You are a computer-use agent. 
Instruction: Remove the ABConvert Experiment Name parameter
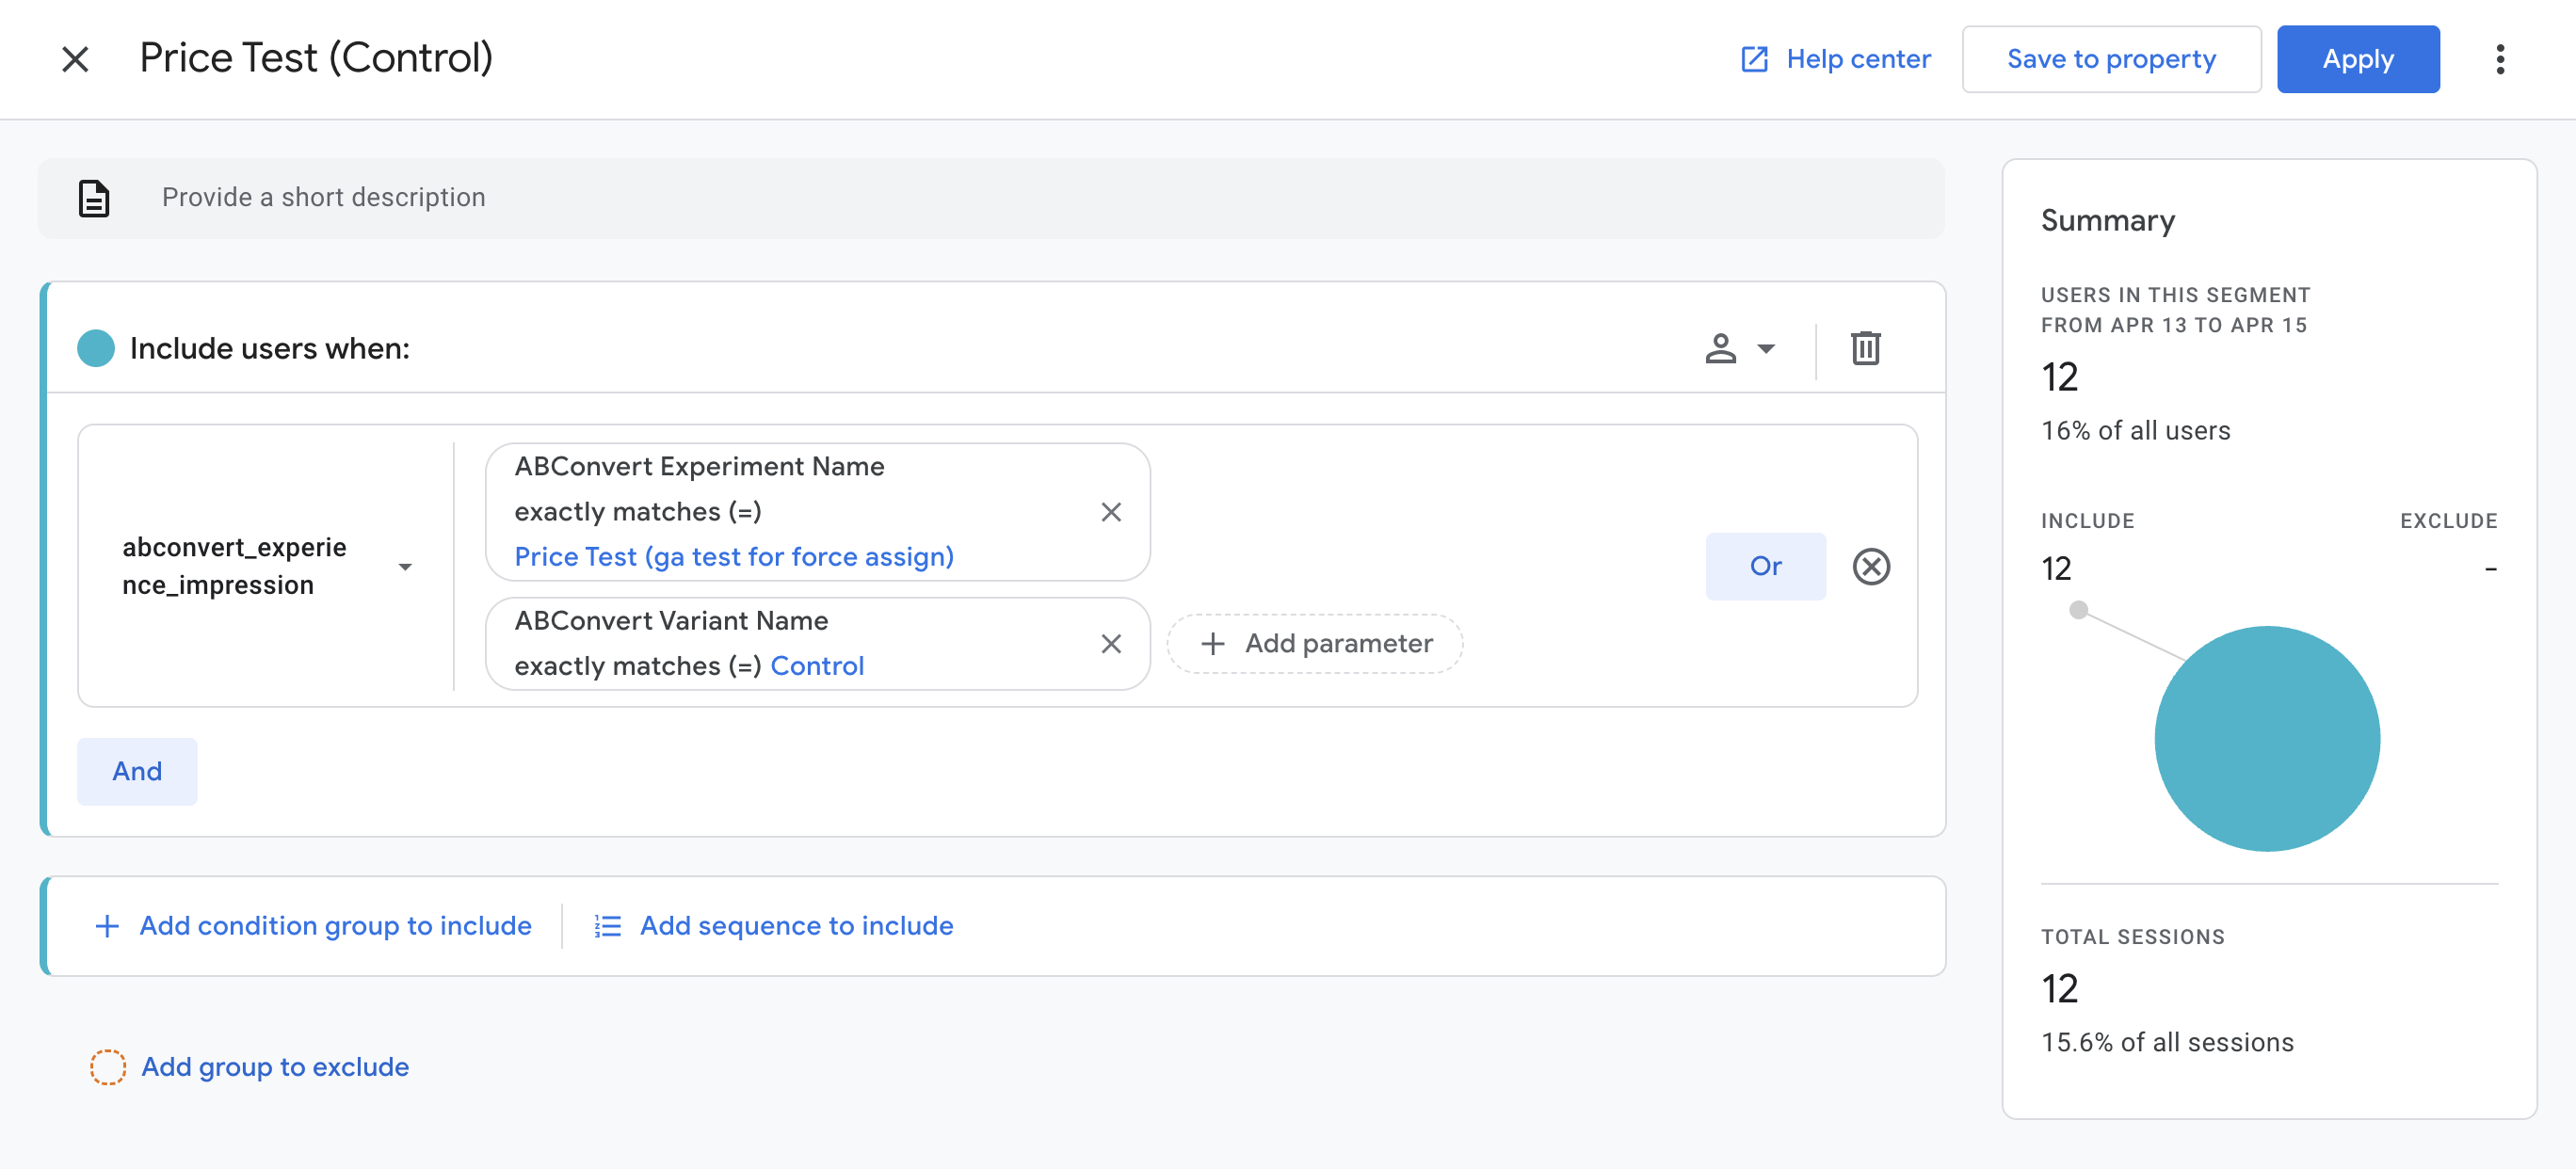coord(1110,512)
